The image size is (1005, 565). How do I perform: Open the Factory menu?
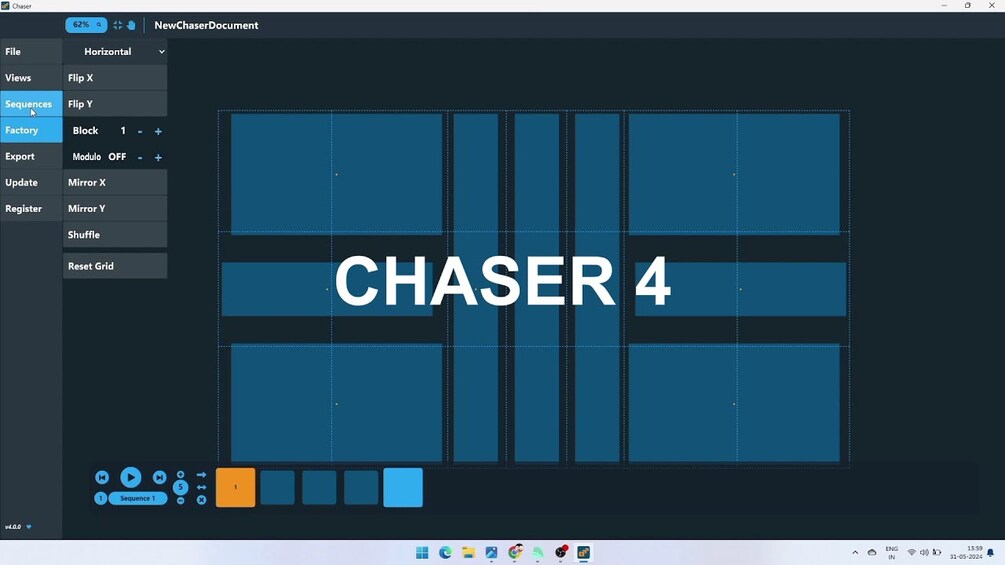tap(31, 130)
